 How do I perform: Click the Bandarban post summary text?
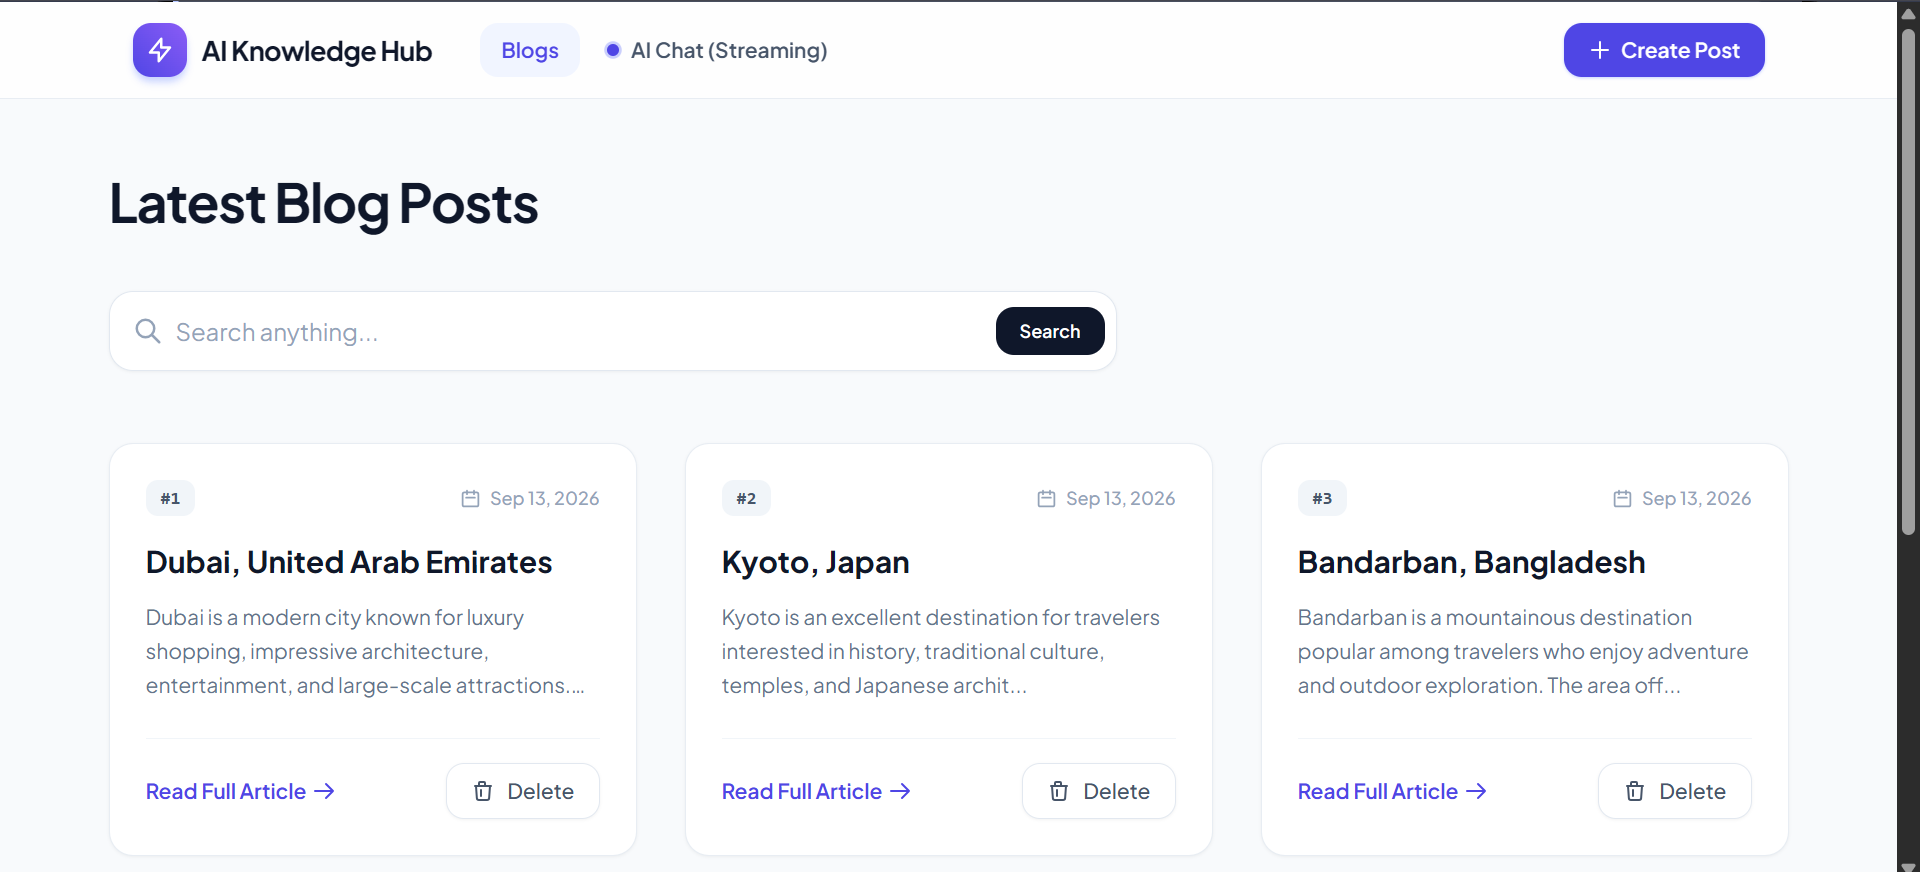tap(1523, 651)
